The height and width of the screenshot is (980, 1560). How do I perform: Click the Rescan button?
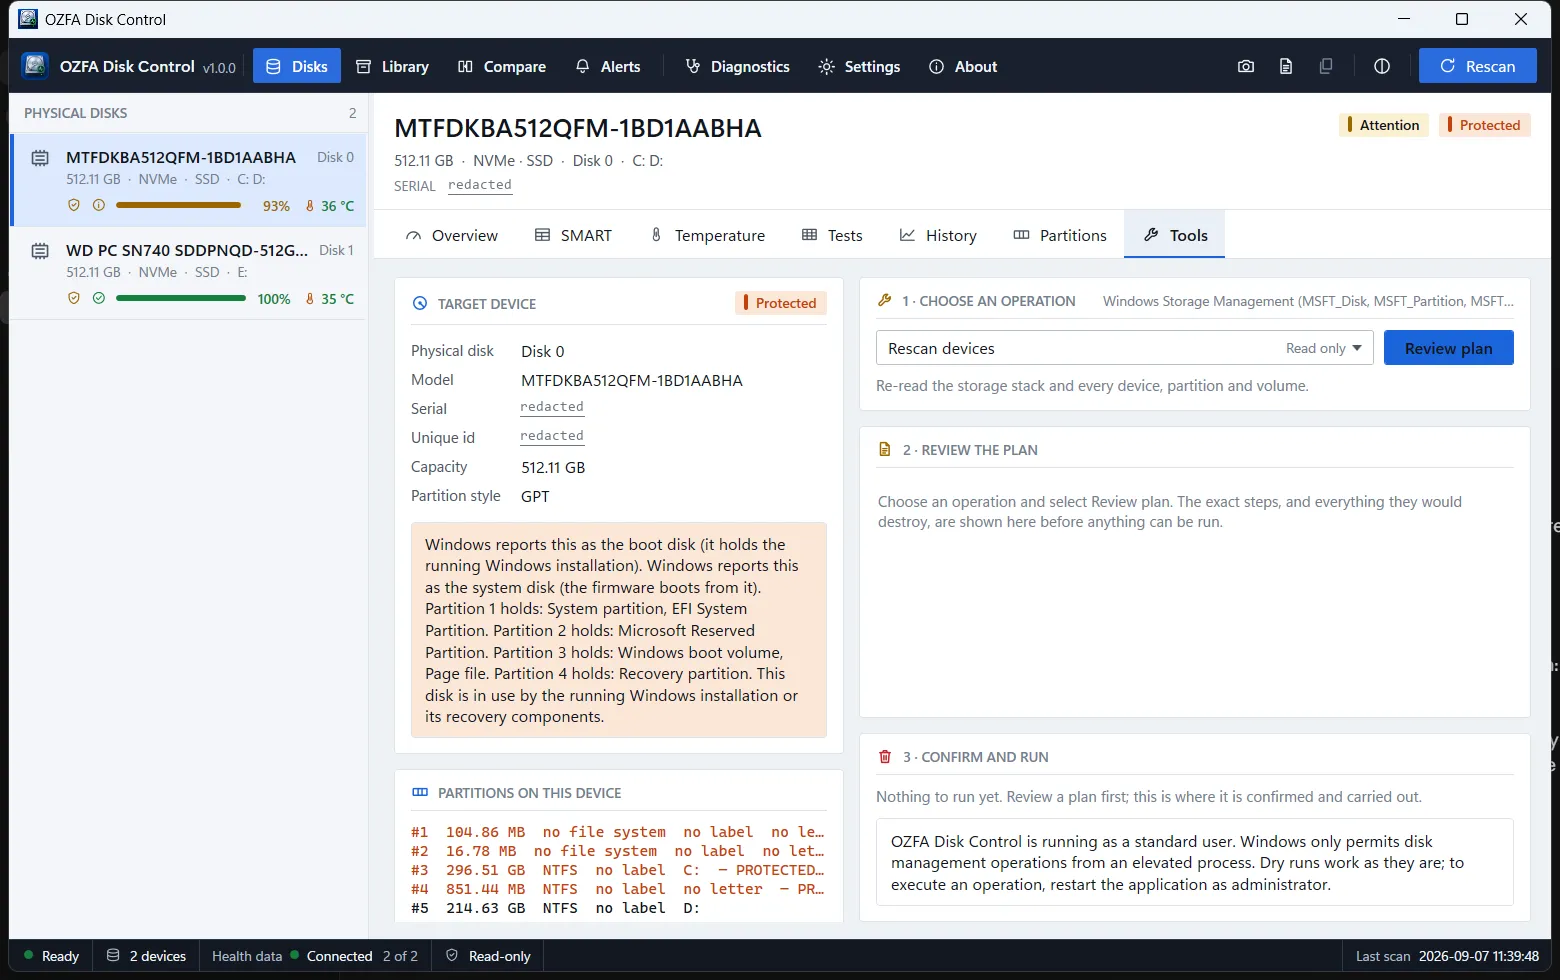(1477, 66)
